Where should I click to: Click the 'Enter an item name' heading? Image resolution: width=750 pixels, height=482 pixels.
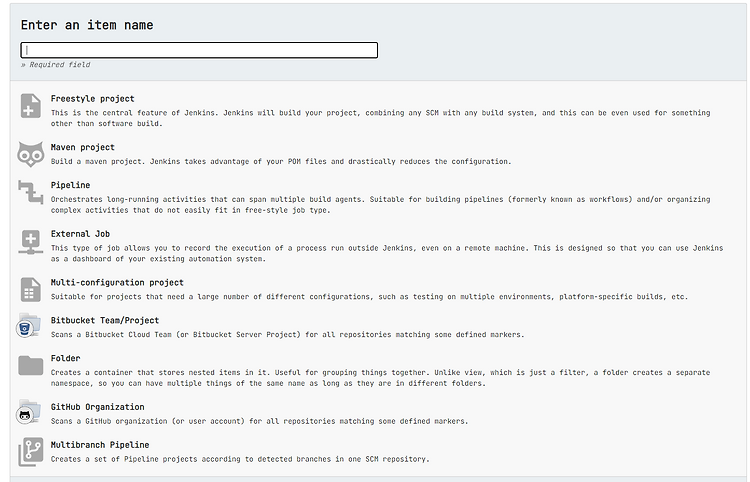(x=87, y=25)
